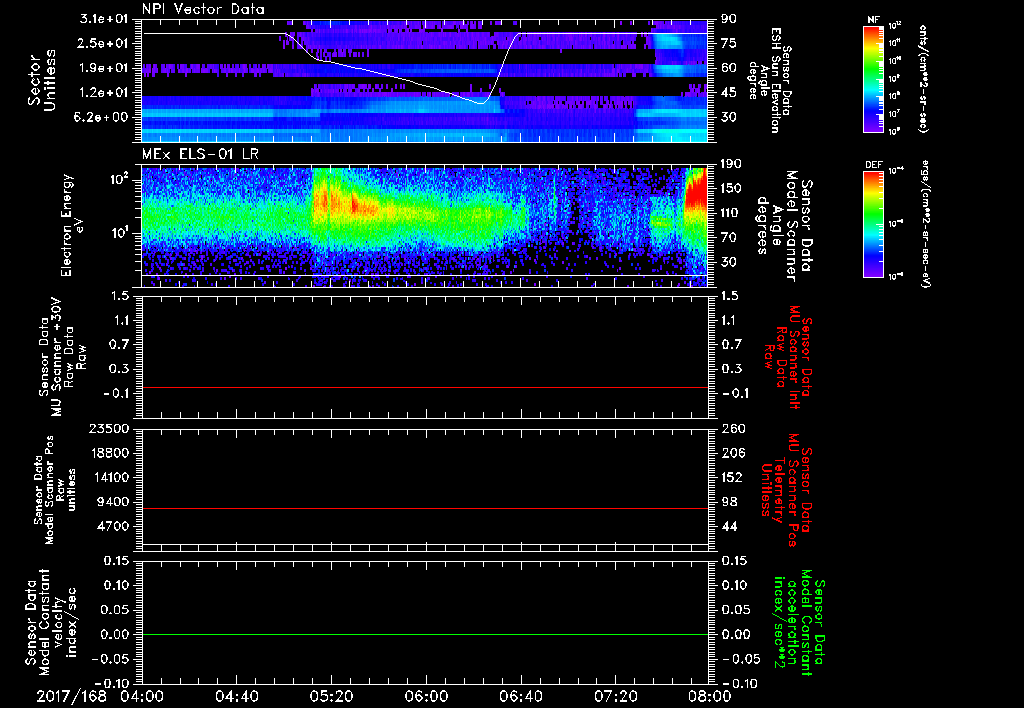Click the NF color scale bar
The width and height of the screenshot is (1024, 708).
coord(871,80)
